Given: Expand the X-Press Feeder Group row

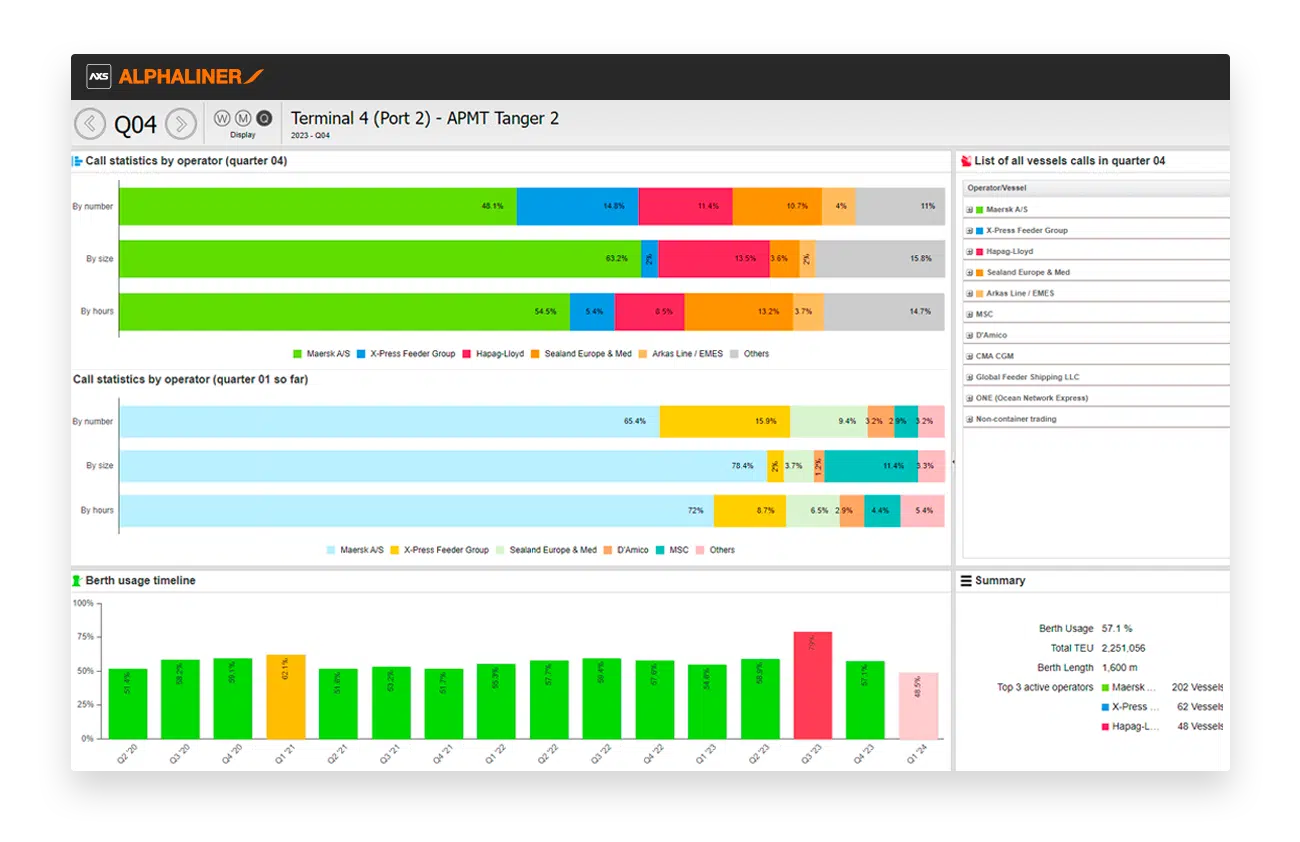Looking at the screenshot, I should (969, 231).
